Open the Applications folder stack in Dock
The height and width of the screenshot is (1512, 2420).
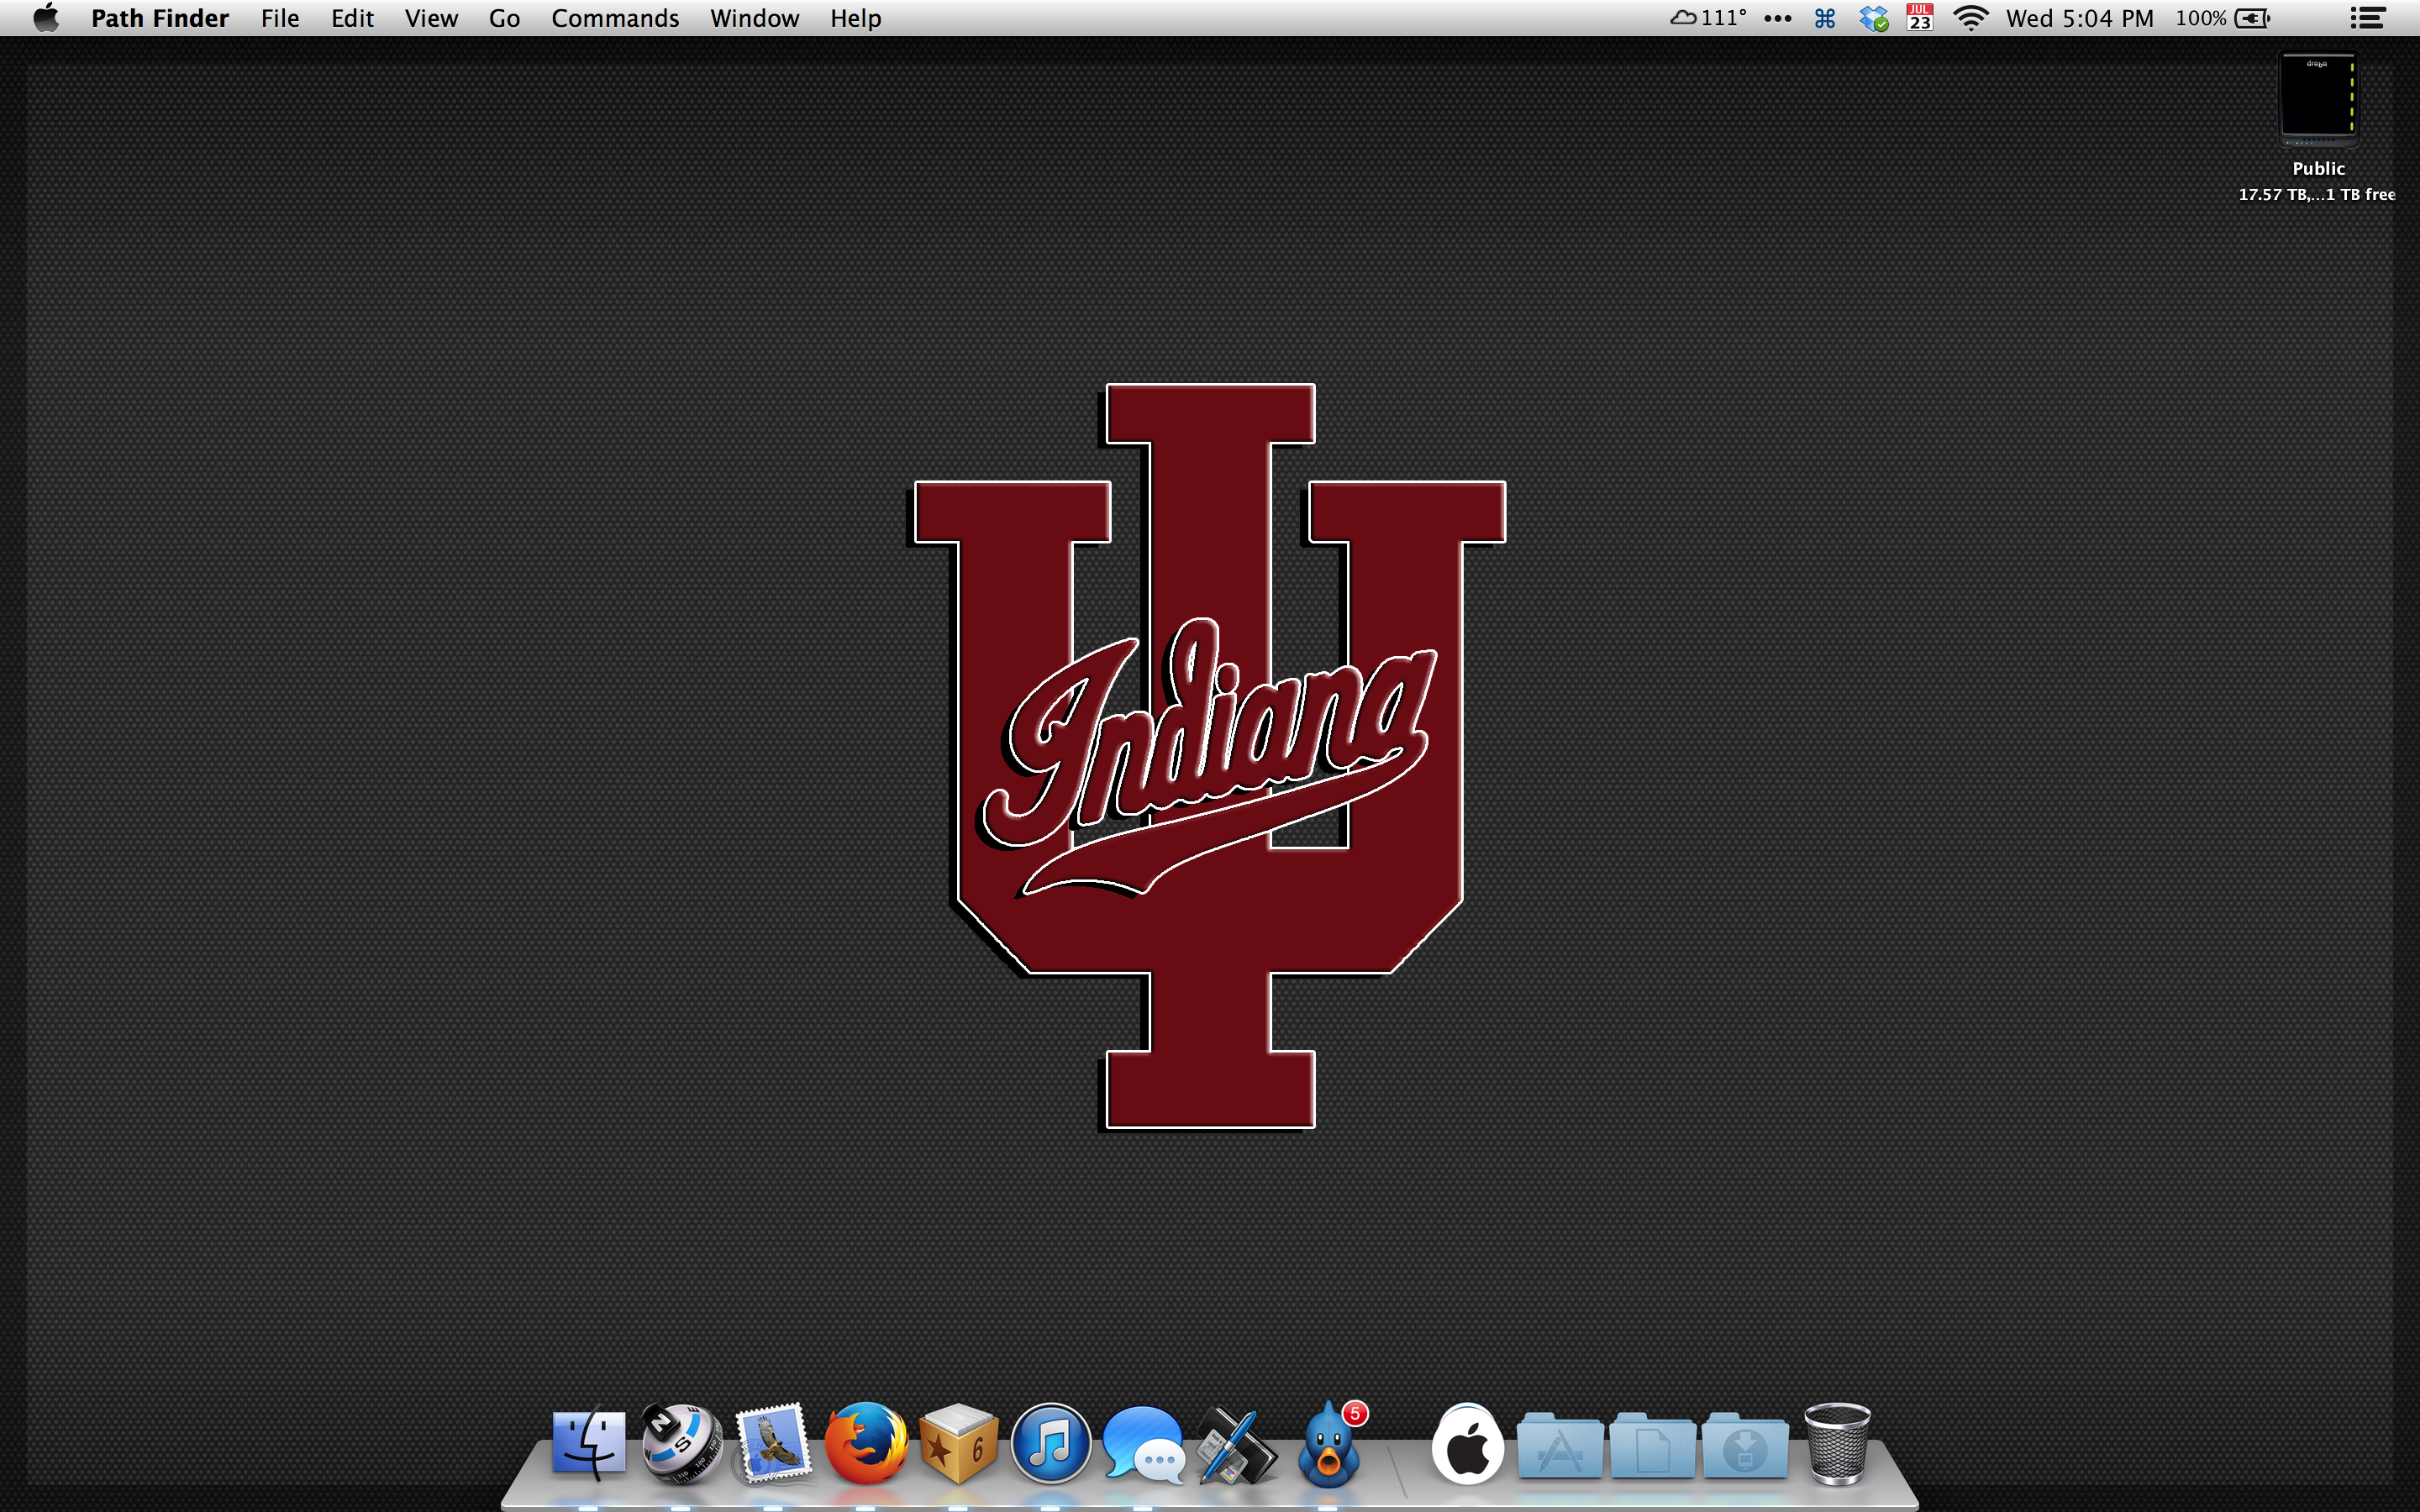[1560, 1446]
